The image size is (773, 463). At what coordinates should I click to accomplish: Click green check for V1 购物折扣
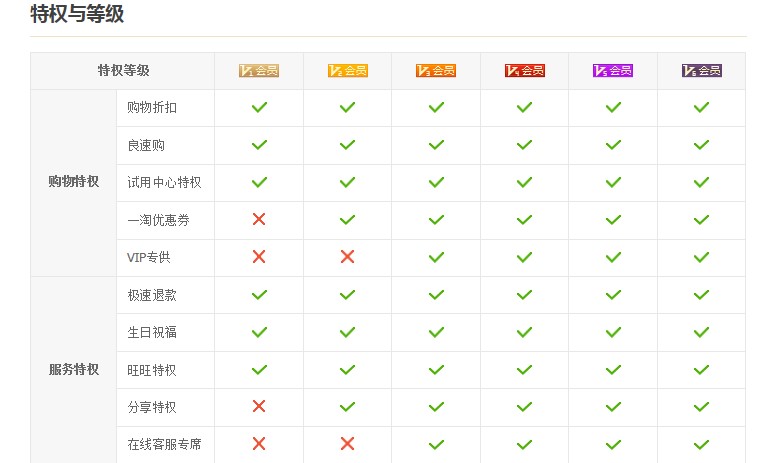click(259, 107)
